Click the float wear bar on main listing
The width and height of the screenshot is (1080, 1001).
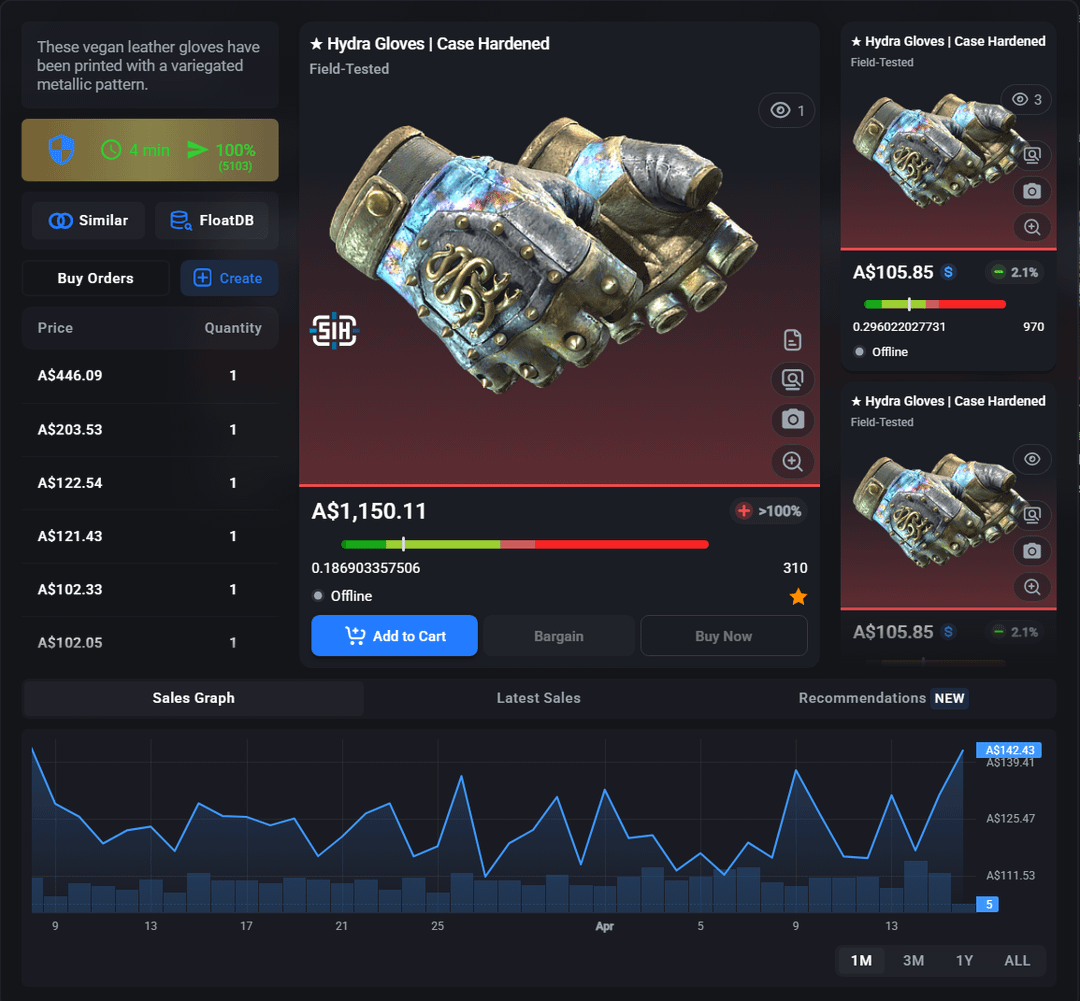pos(524,545)
